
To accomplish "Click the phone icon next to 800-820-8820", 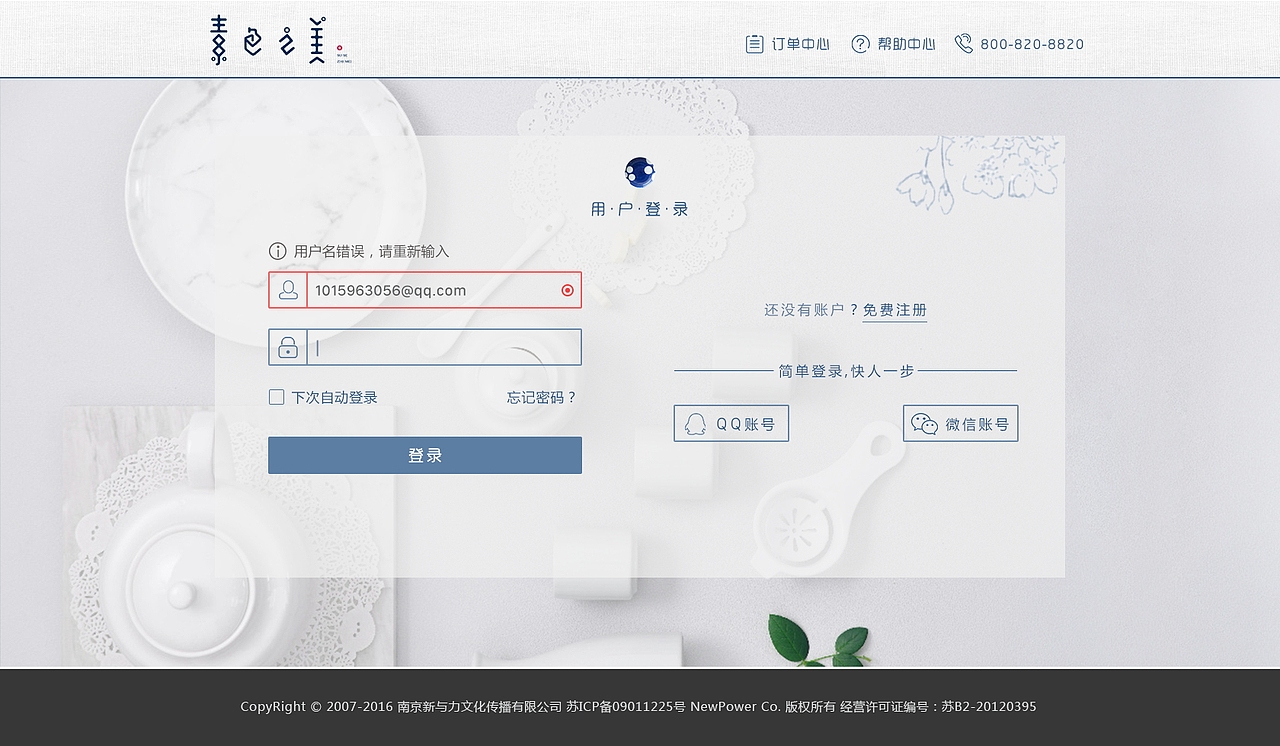I will point(963,43).
